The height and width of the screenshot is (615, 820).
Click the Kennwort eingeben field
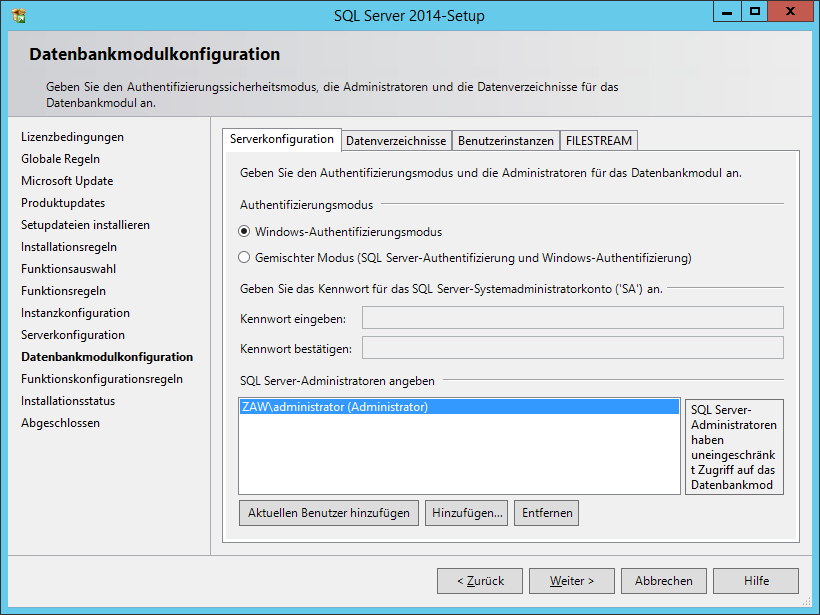pos(572,318)
